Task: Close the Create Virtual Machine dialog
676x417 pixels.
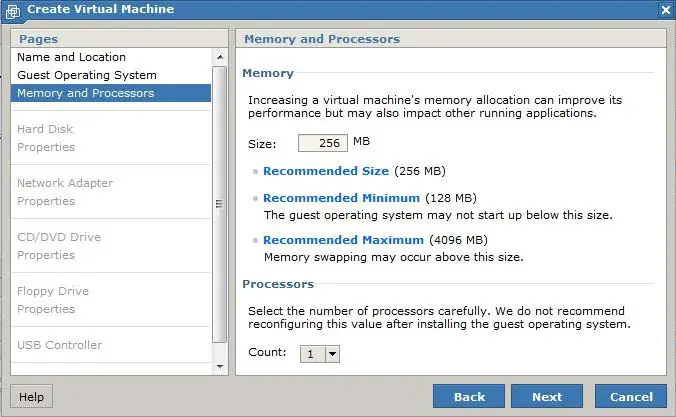Action: pyautogui.click(x=665, y=9)
